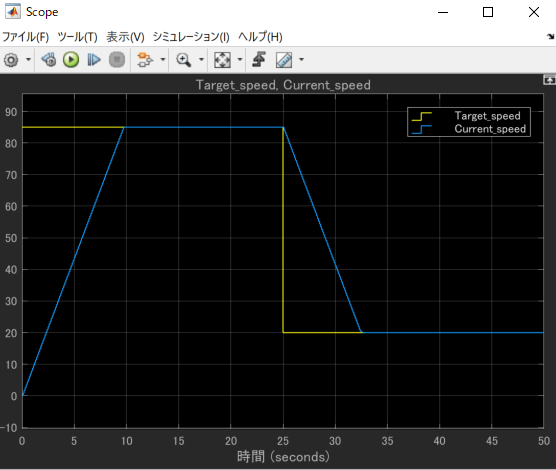The width and height of the screenshot is (556, 470).
Task: Click the MATLAB icon in the Scope title bar
Action: pyautogui.click(x=13, y=12)
